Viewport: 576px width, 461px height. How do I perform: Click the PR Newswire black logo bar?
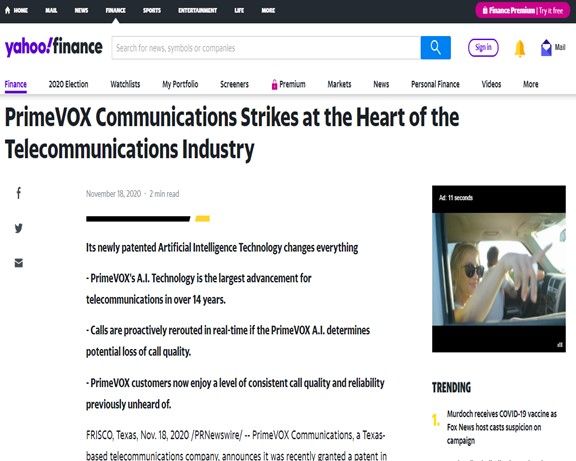click(x=138, y=219)
